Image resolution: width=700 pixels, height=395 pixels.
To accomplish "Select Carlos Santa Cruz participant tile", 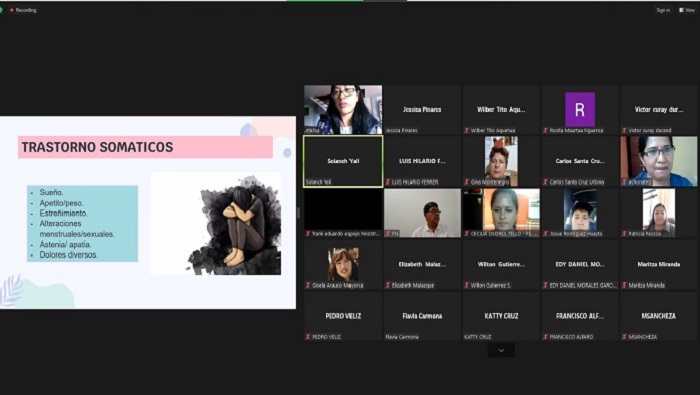I will 580,161.
